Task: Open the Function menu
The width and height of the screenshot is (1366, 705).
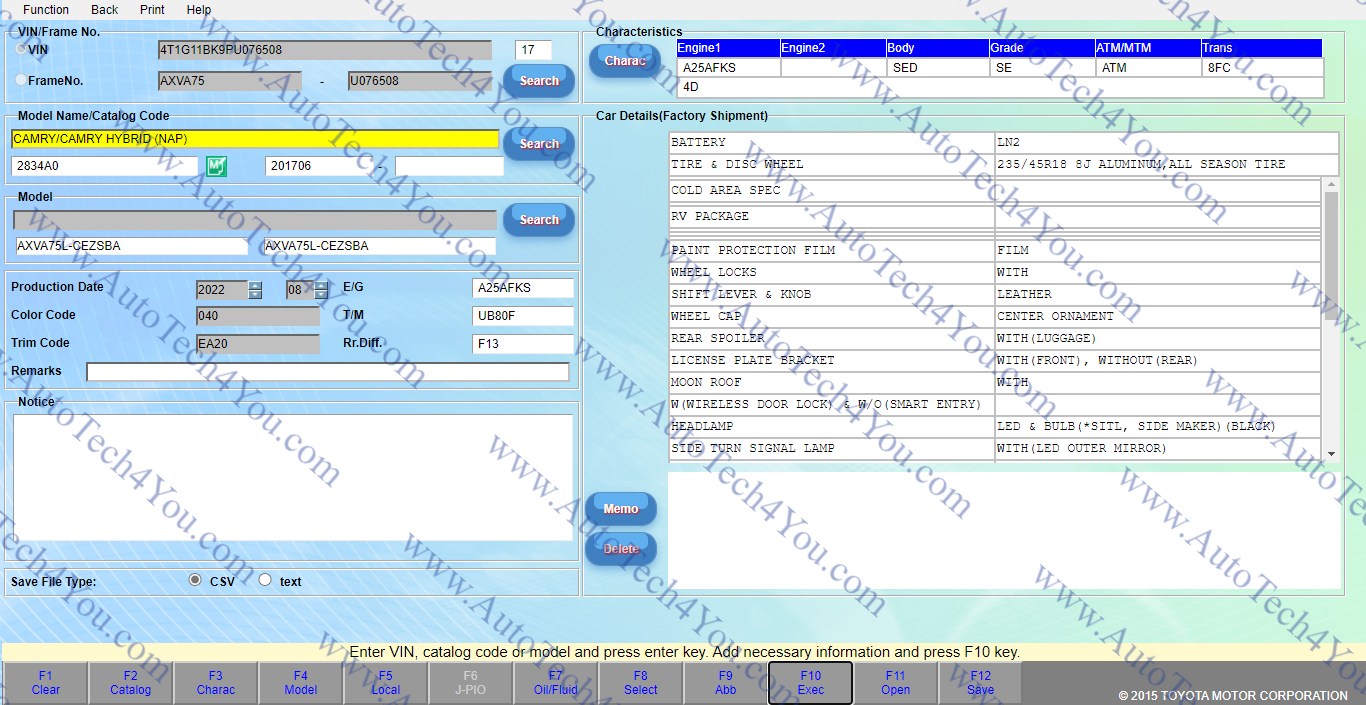Action: click(x=46, y=10)
